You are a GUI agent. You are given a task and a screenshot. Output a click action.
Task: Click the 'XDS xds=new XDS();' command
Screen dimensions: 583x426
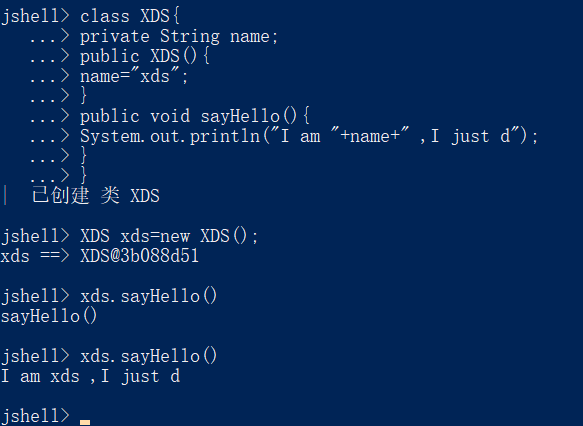click(x=169, y=236)
